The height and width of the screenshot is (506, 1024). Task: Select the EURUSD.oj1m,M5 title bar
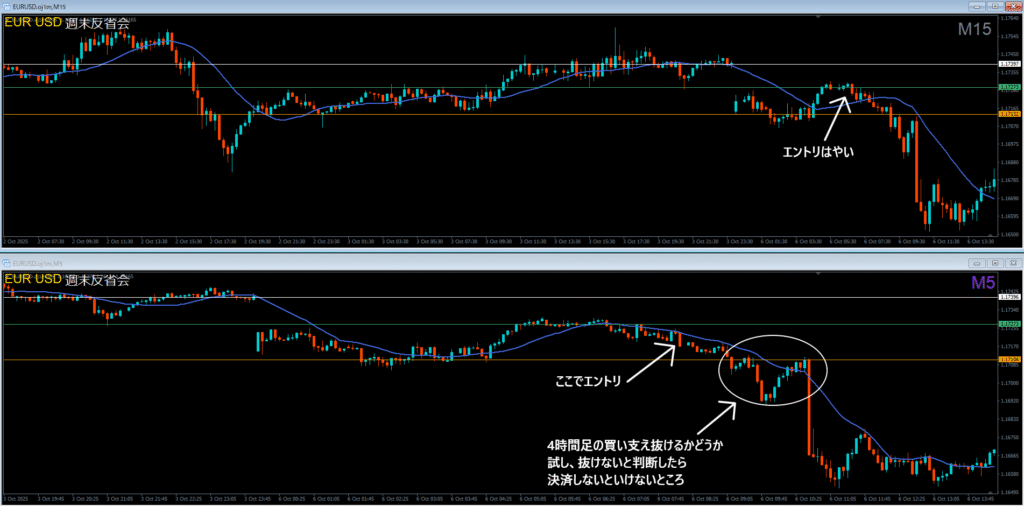[512, 263]
